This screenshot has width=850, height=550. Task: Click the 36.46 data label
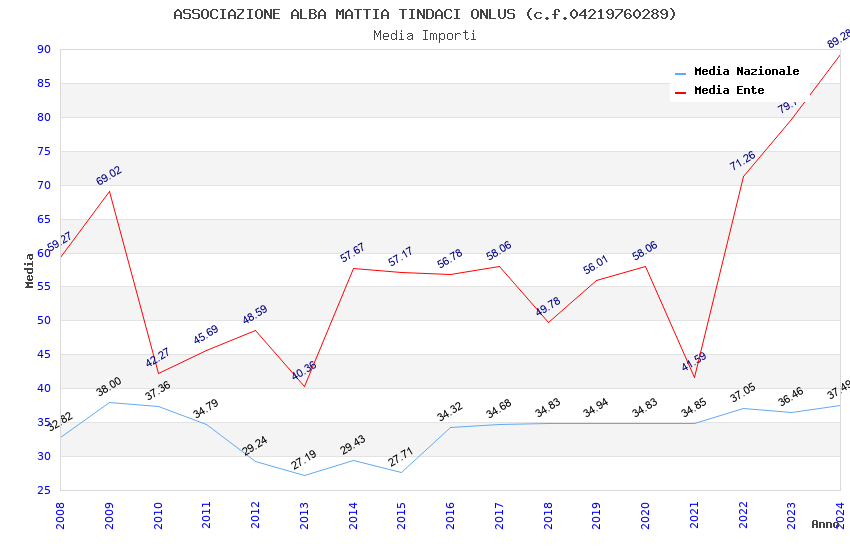(791, 397)
